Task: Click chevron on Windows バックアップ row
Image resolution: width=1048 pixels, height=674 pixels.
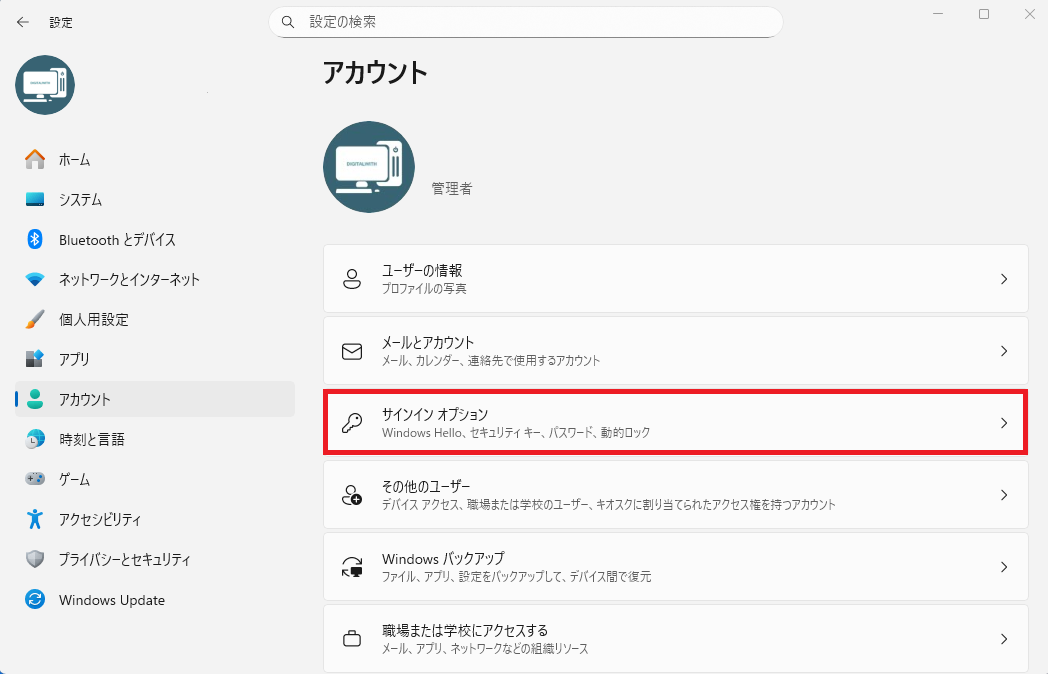Action: [x=1004, y=567]
